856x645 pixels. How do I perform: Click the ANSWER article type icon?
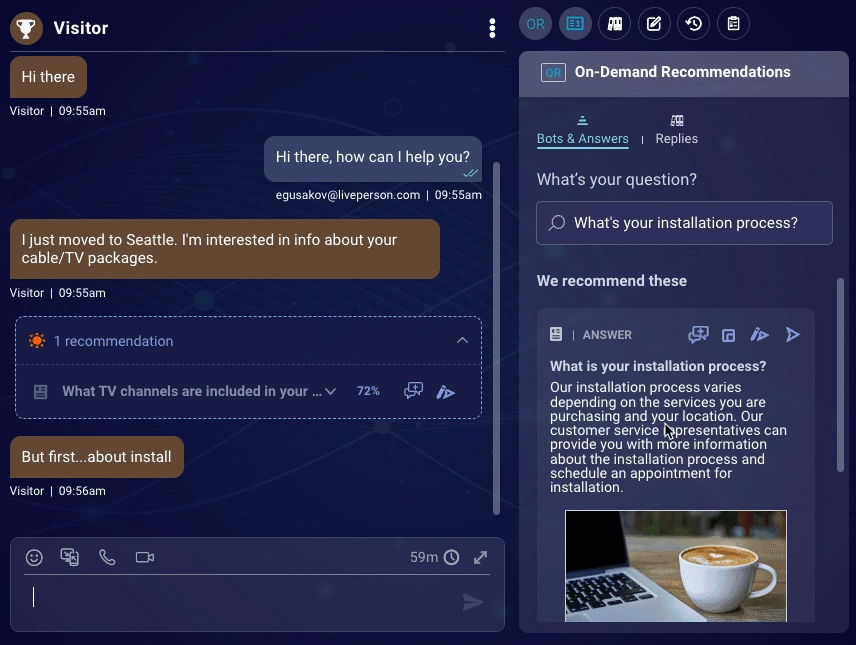556,334
